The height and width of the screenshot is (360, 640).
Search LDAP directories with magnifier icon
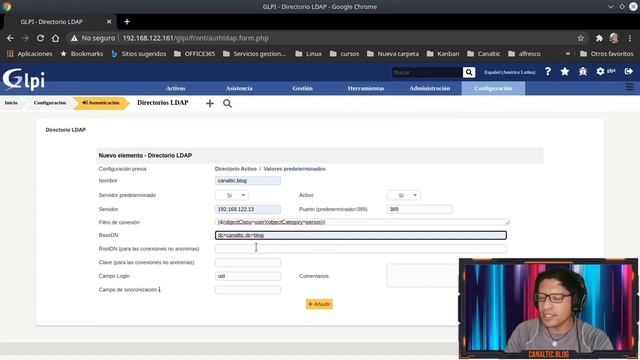[227, 103]
